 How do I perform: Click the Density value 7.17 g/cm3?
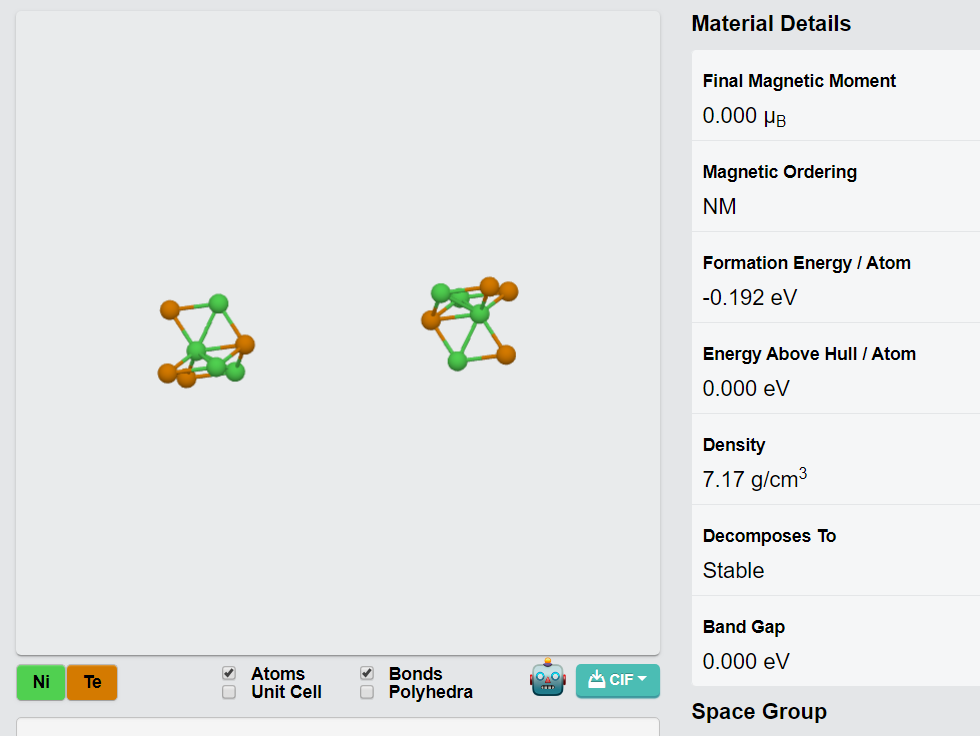point(754,479)
